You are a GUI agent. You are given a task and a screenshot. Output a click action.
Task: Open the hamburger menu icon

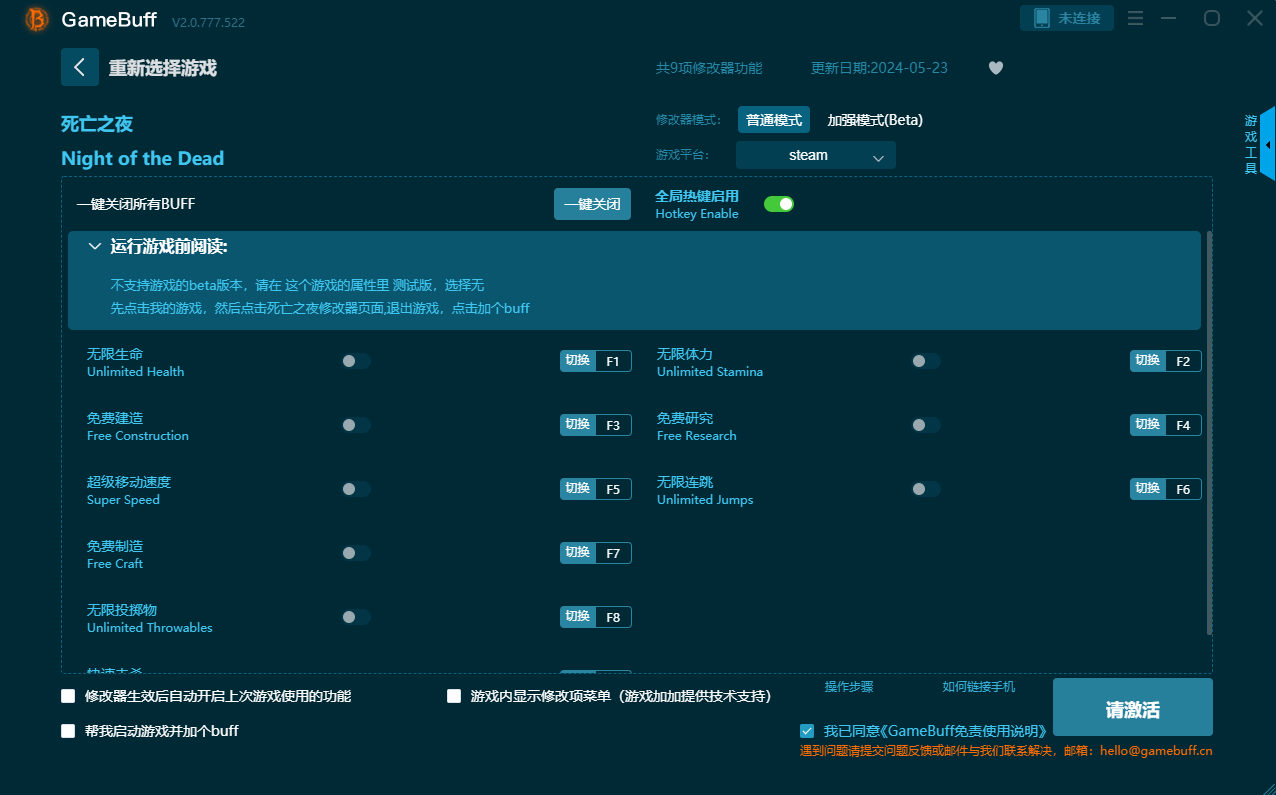1135,19
